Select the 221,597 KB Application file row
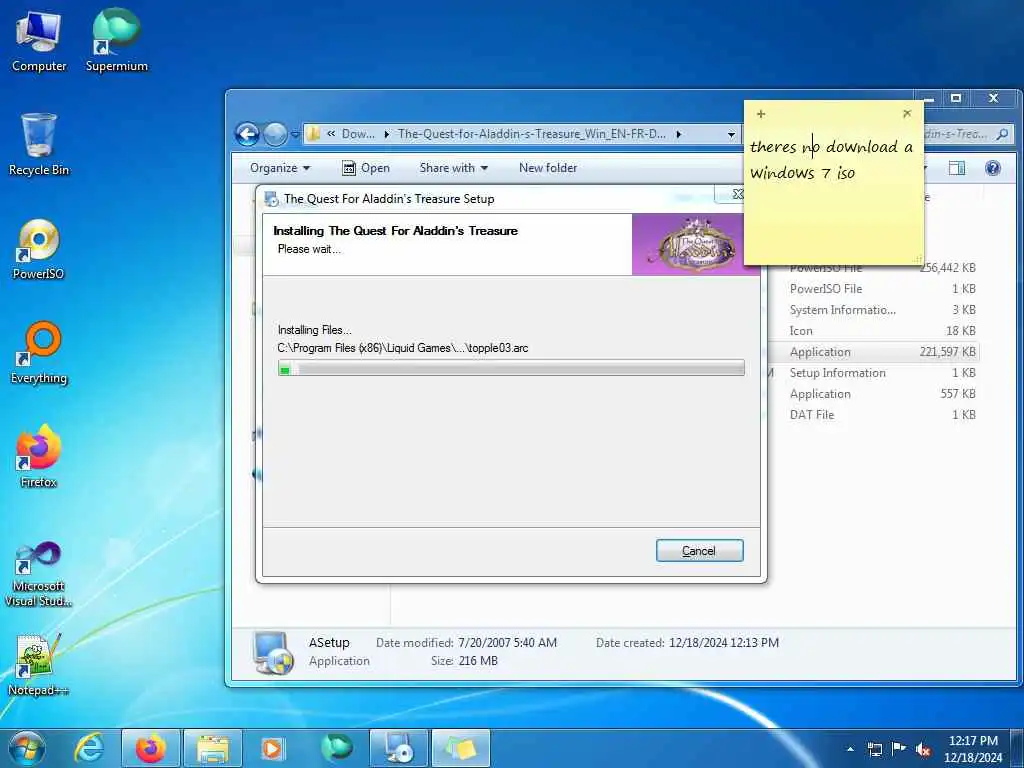Viewport: 1024px width, 768px height. [x=875, y=352]
